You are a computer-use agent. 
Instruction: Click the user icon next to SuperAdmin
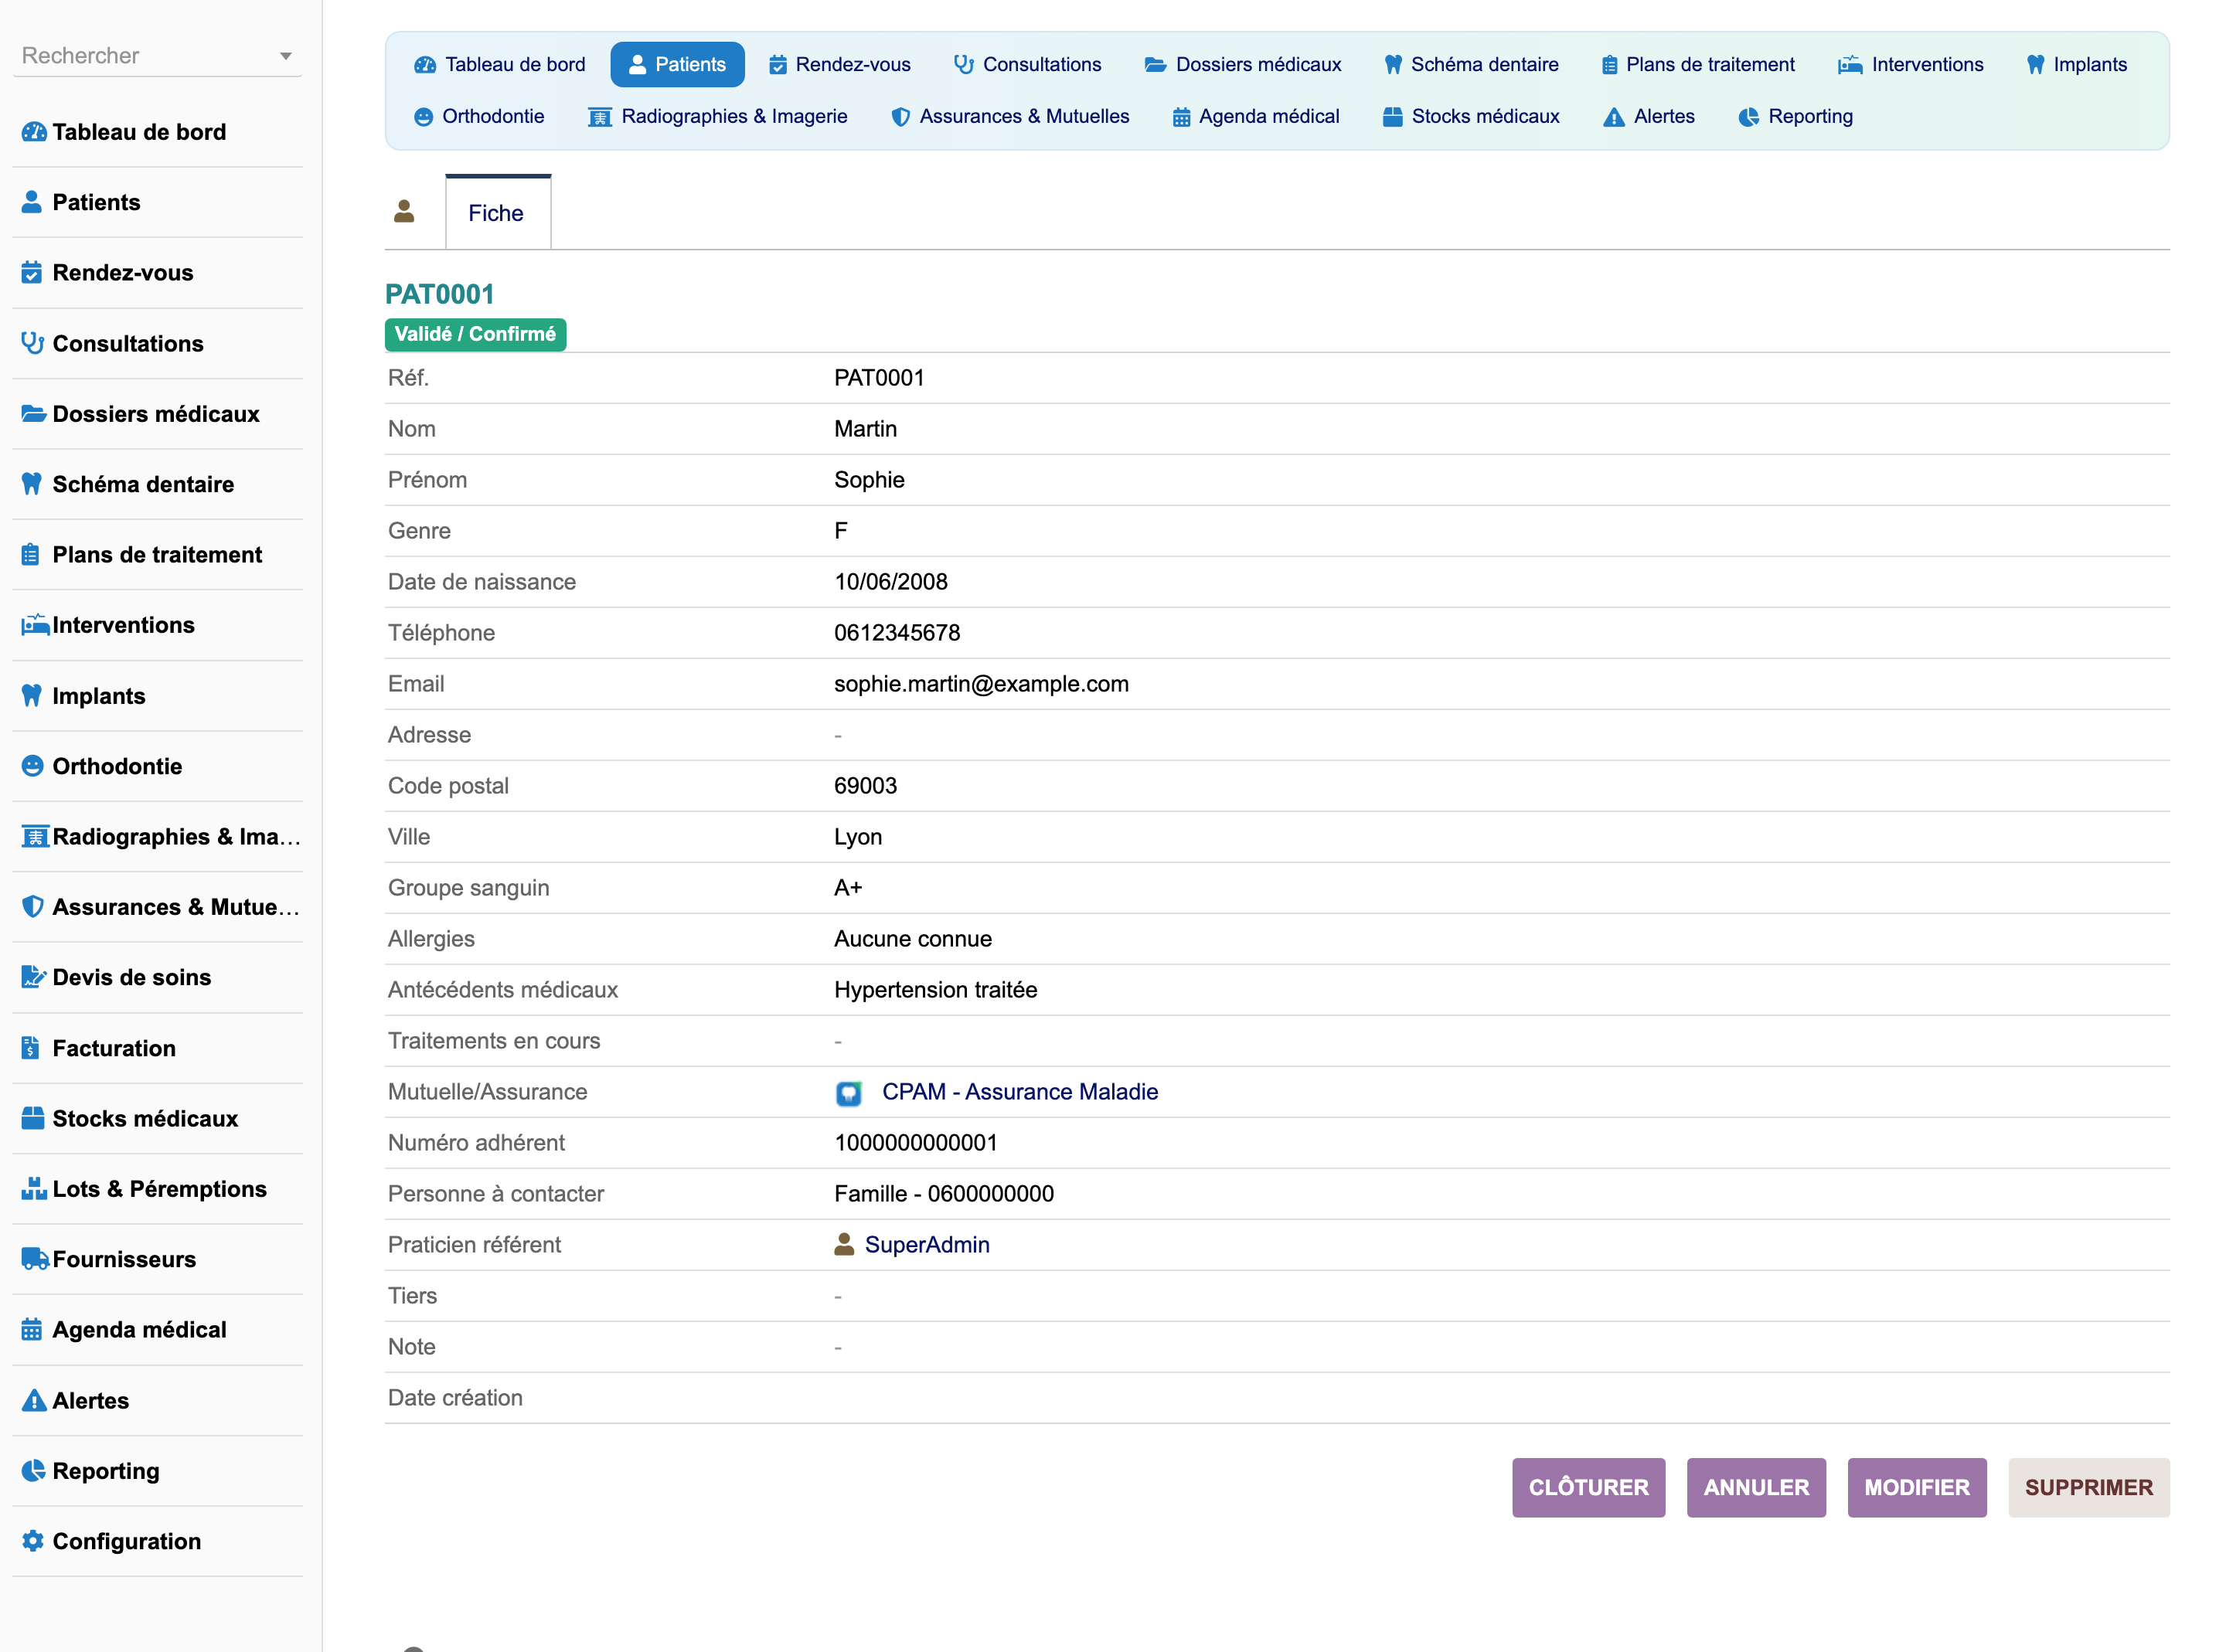click(844, 1244)
